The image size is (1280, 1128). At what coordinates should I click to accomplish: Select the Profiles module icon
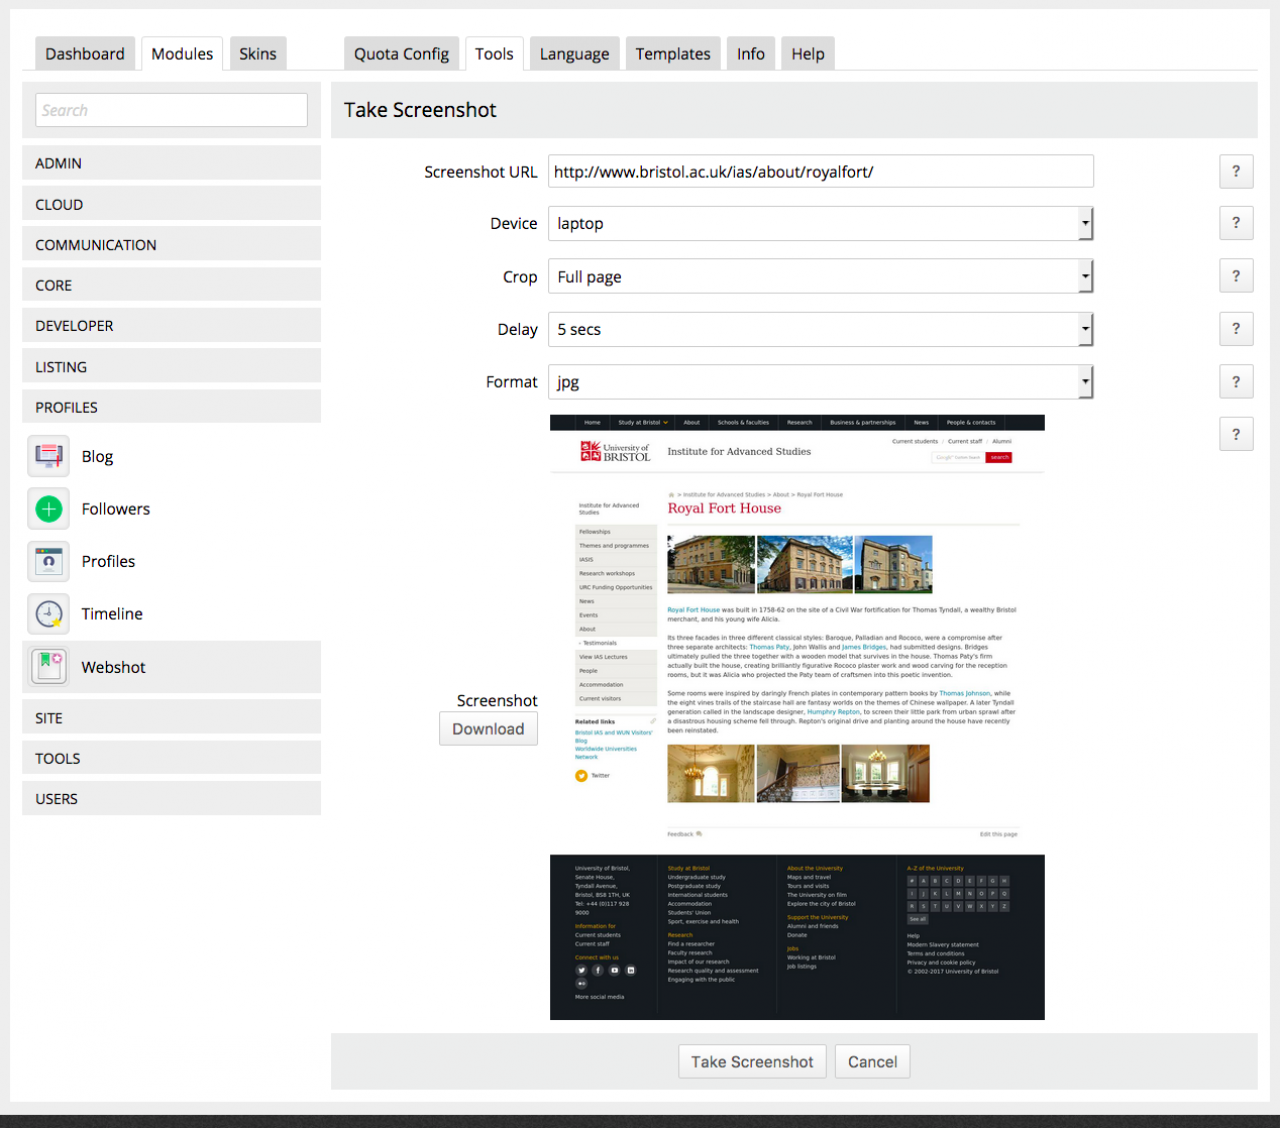point(48,561)
